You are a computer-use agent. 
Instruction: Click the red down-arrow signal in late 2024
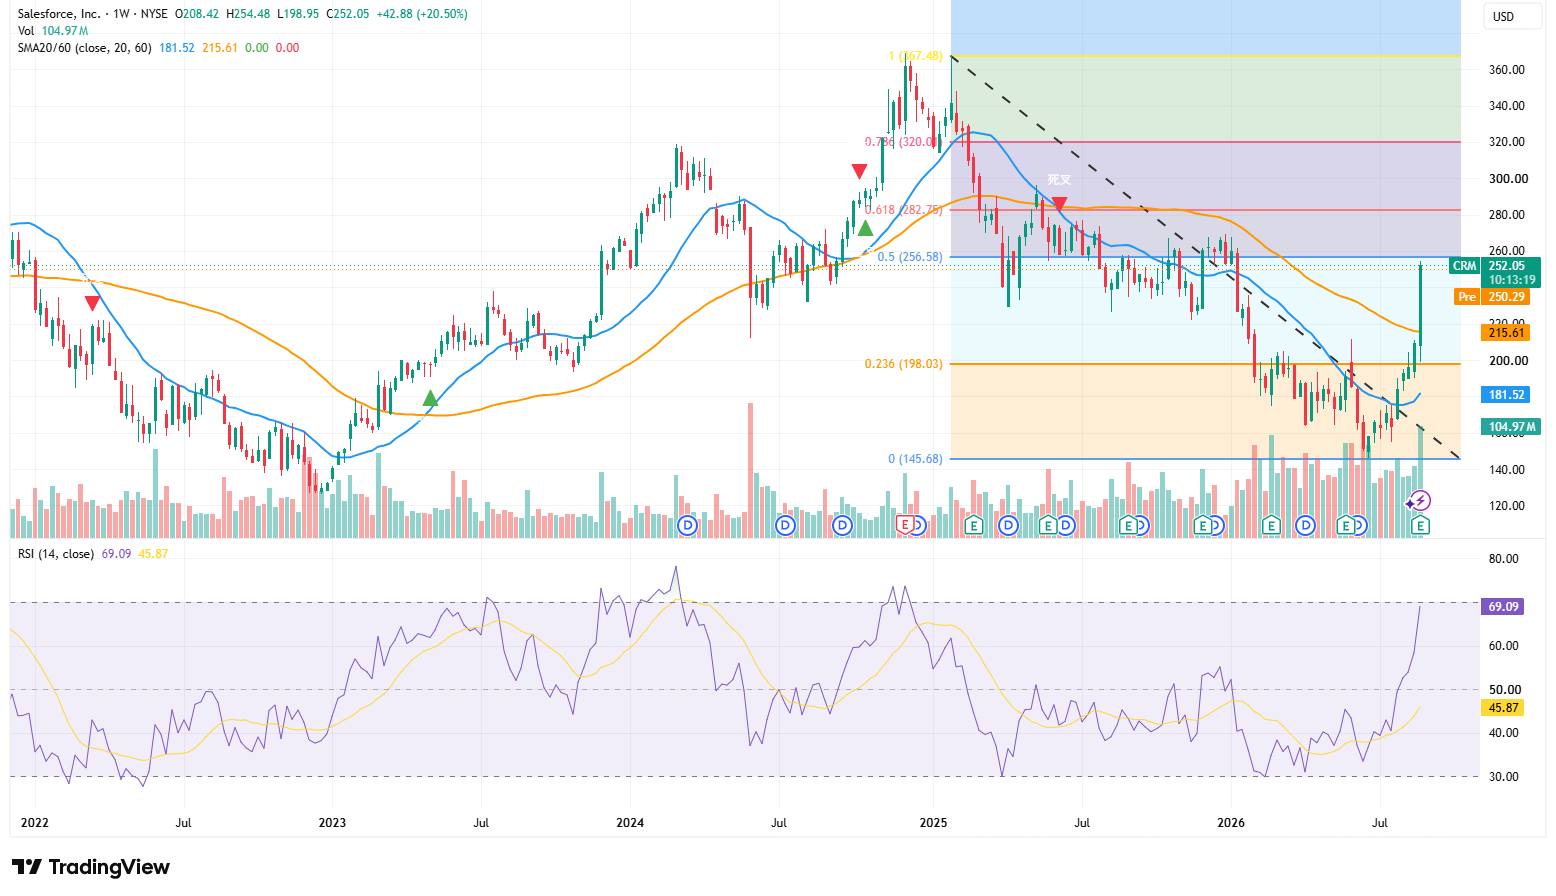pyautogui.click(x=859, y=172)
